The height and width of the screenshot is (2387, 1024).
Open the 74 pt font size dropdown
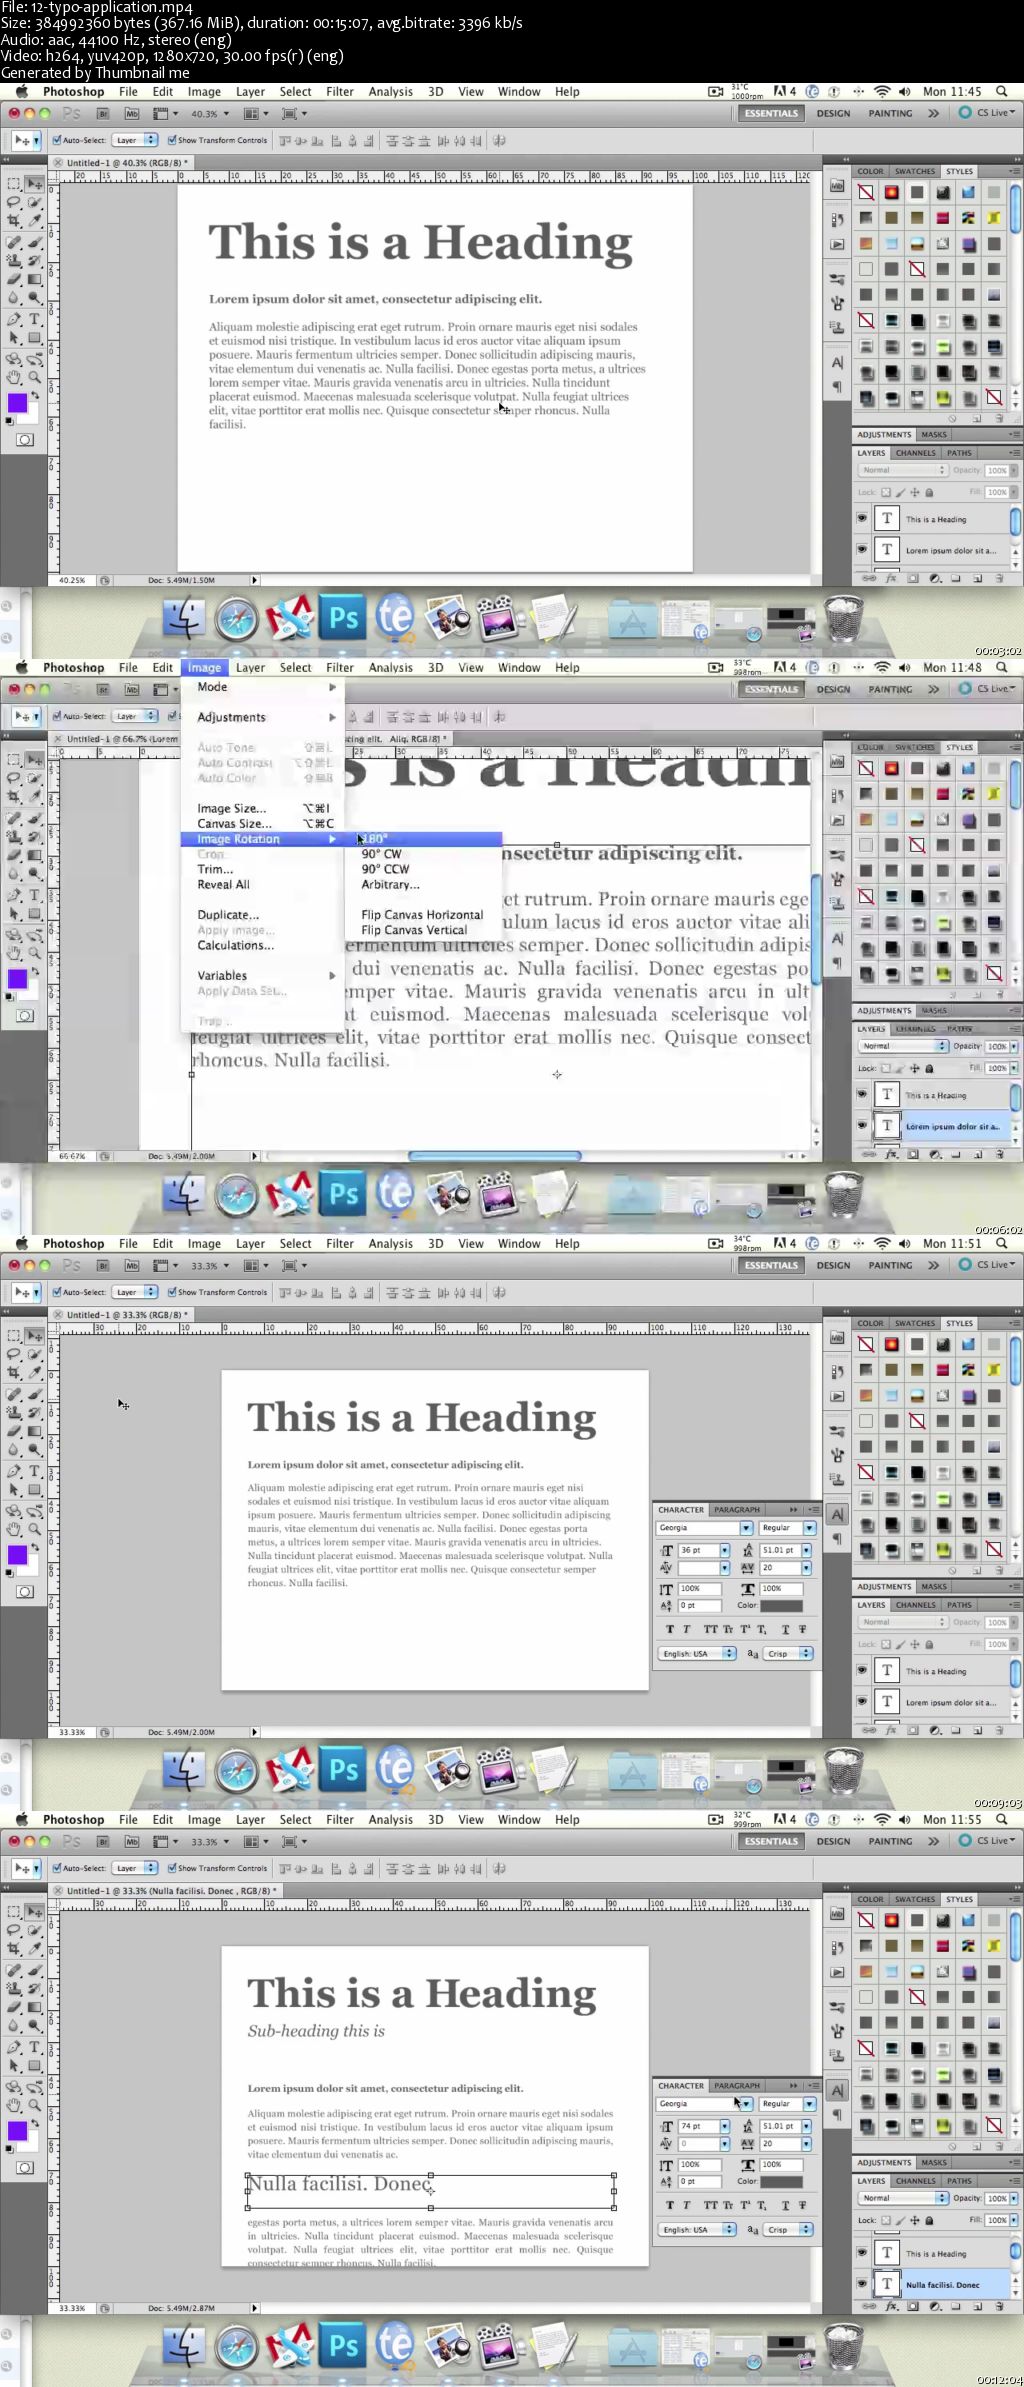tap(724, 2126)
